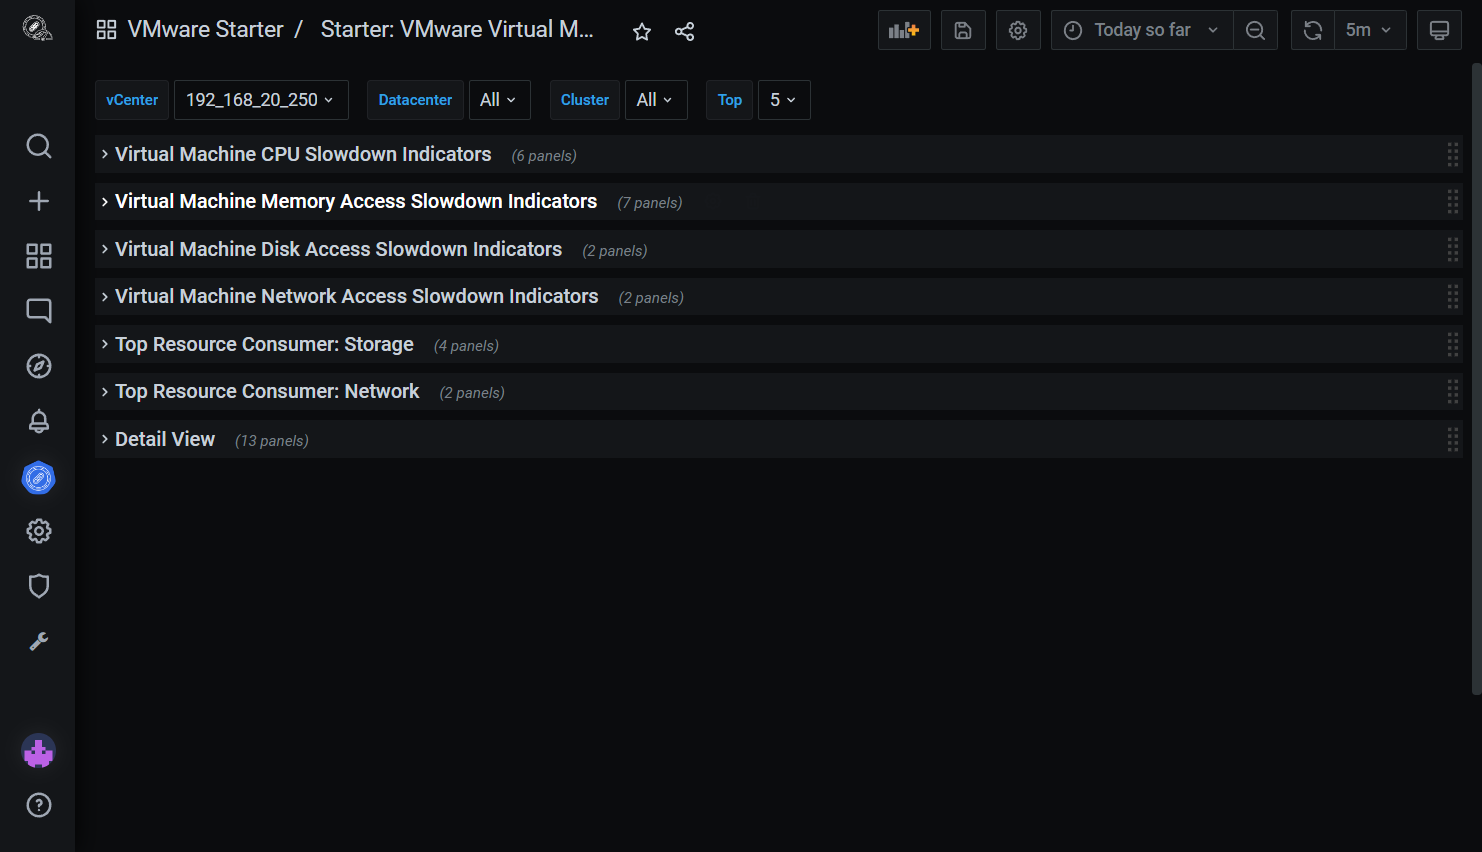Image resolution: width=1482 pixels, height=852 pixels.
Task: Grab drag handle of CPU Slowdown Indicators row
Action: coord(1452,154)
